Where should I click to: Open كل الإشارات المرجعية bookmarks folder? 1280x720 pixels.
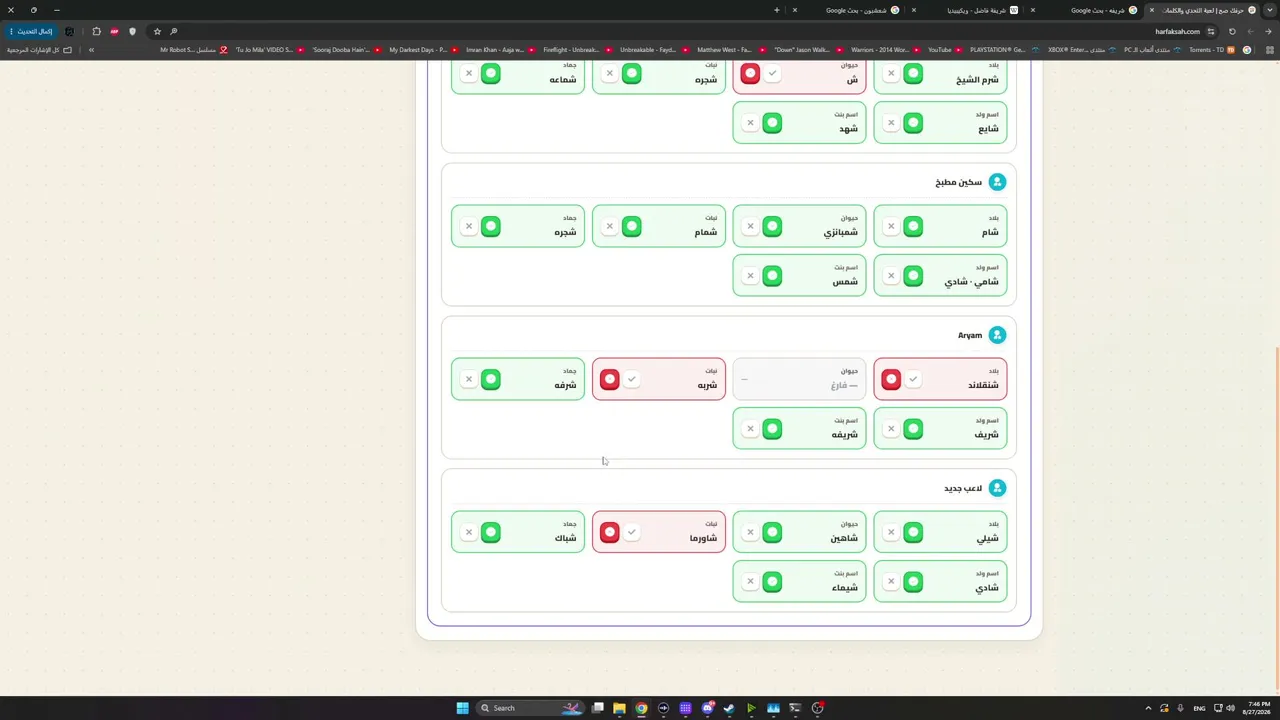tap(41, 50)
